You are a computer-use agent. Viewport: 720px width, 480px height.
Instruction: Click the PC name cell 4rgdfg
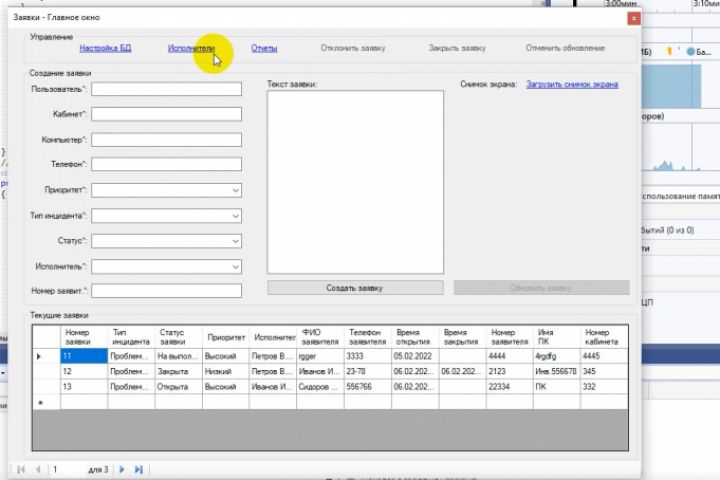[557, 356]
